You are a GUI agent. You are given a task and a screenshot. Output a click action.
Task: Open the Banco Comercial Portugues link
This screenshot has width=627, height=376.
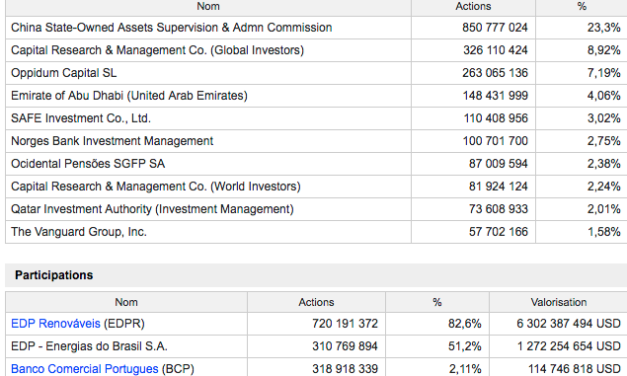84,368
